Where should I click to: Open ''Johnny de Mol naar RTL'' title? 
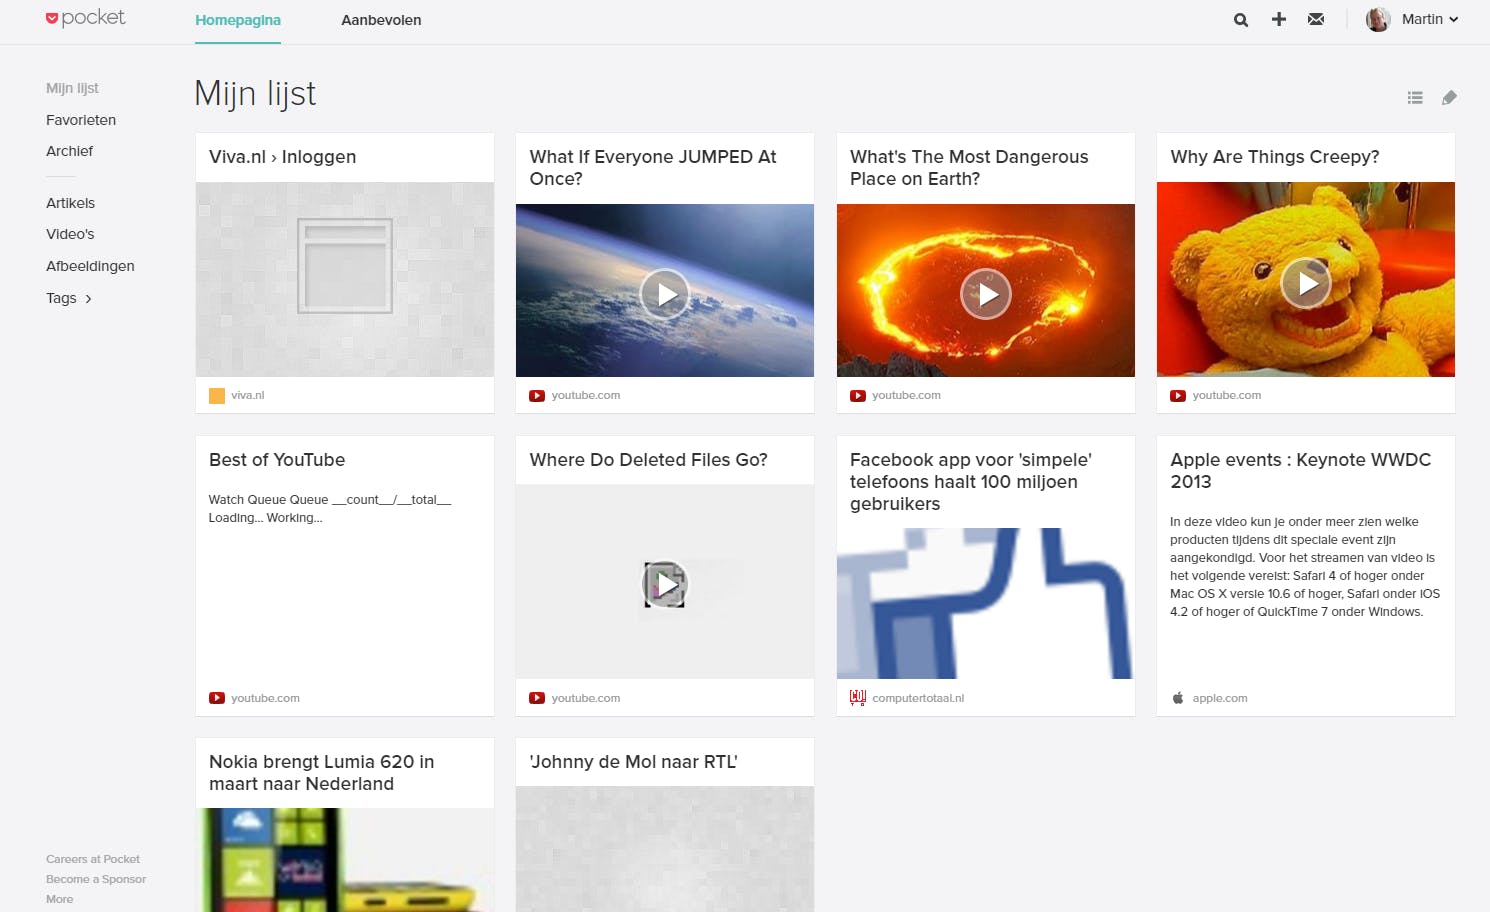click(634, 762)
